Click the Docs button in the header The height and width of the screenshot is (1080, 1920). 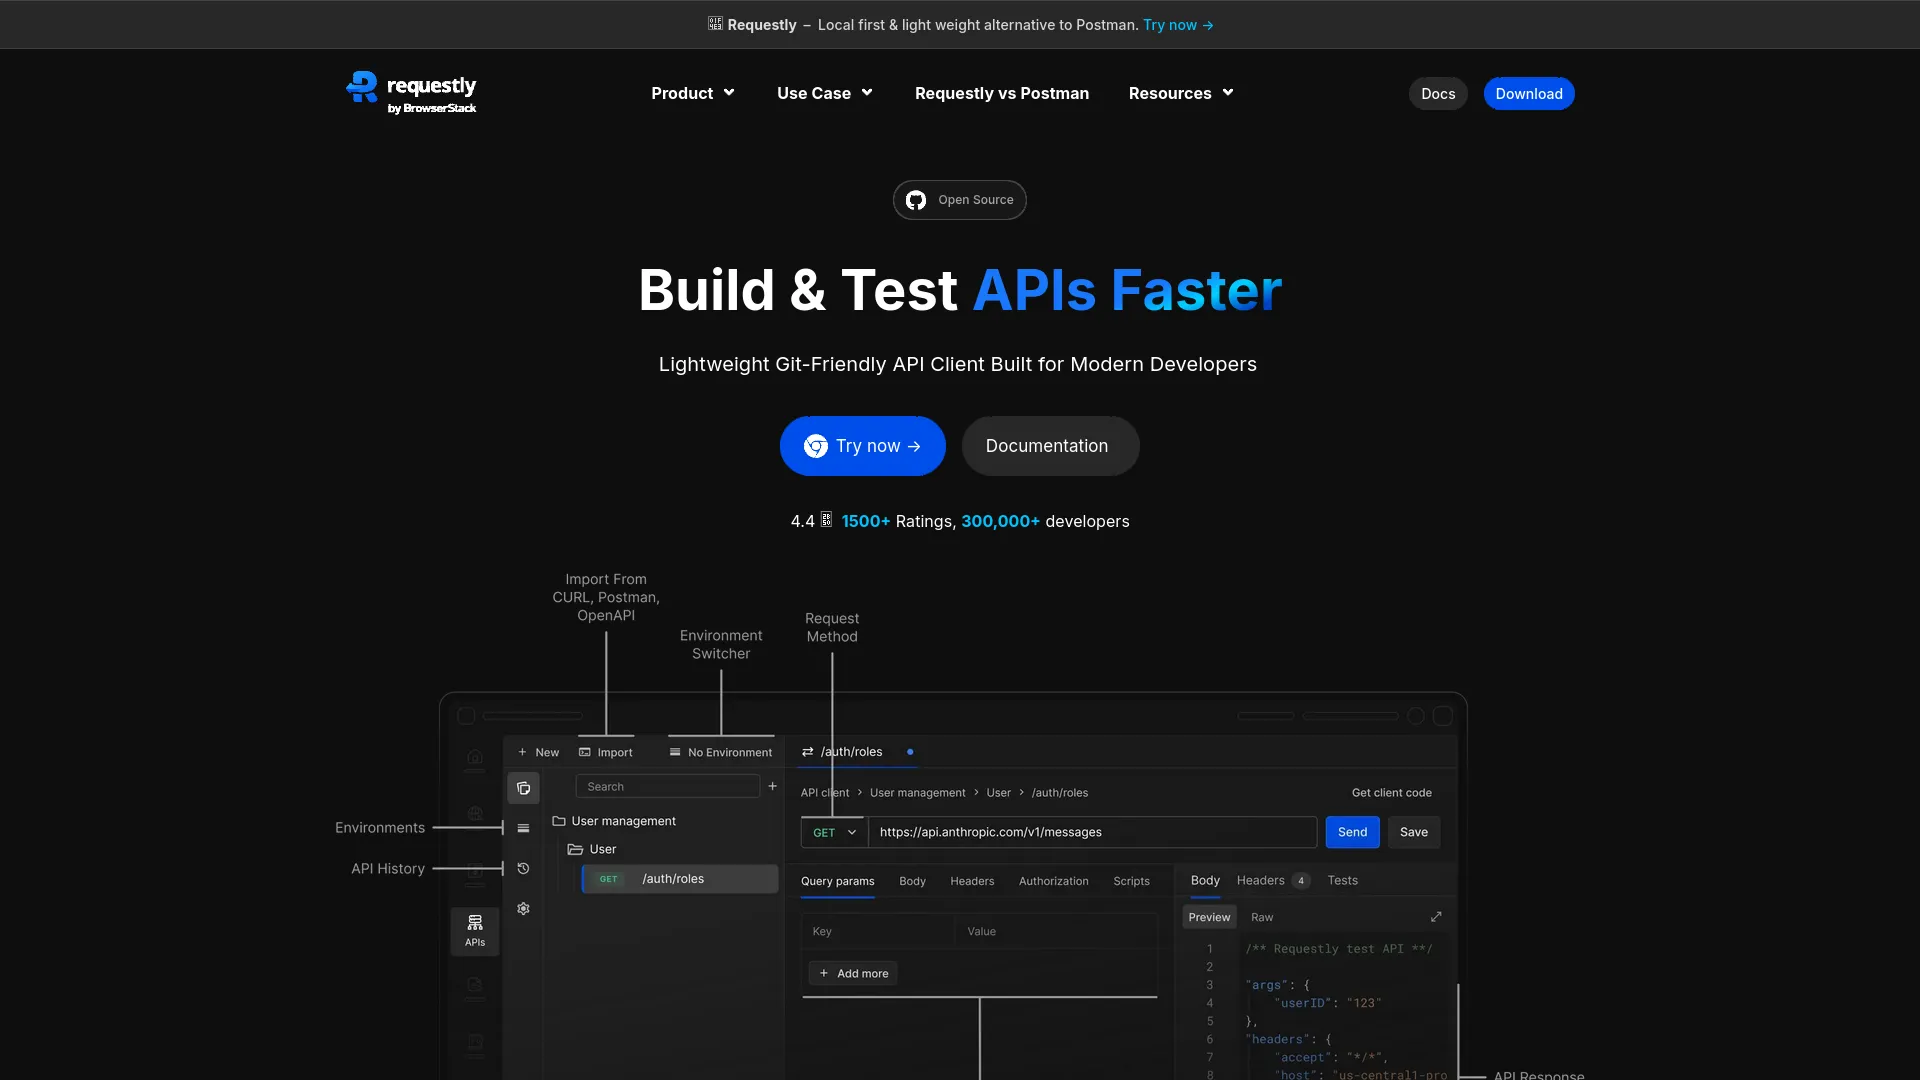click(x=1438, y=93)
